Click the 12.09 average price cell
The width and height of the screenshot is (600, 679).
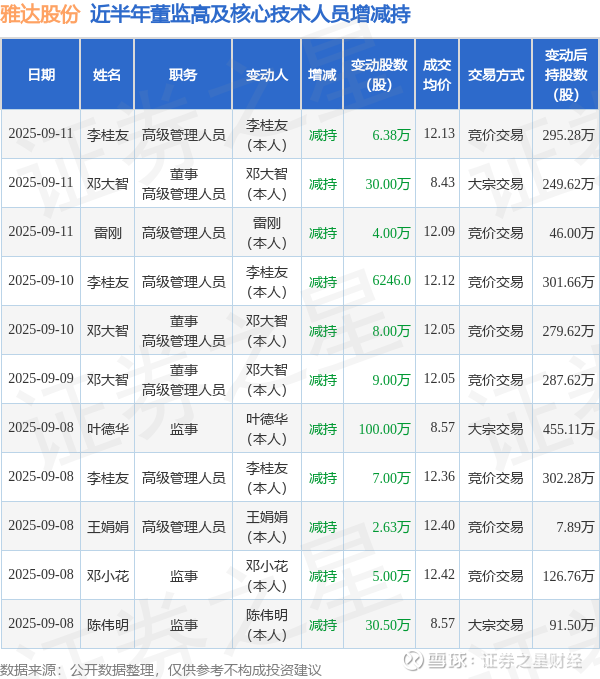tap(439, 231)
